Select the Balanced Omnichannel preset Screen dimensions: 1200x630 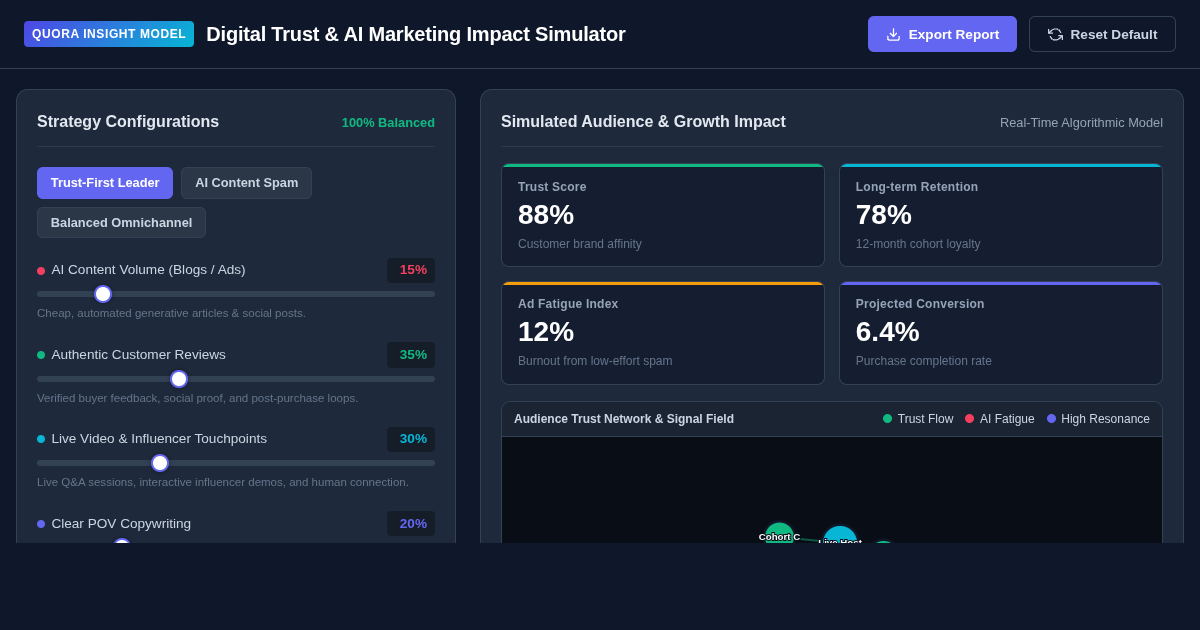click(121, 223)
